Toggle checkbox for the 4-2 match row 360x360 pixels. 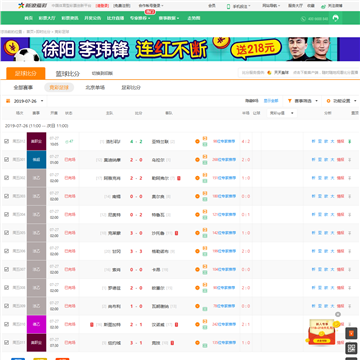[x=6, y=141]
